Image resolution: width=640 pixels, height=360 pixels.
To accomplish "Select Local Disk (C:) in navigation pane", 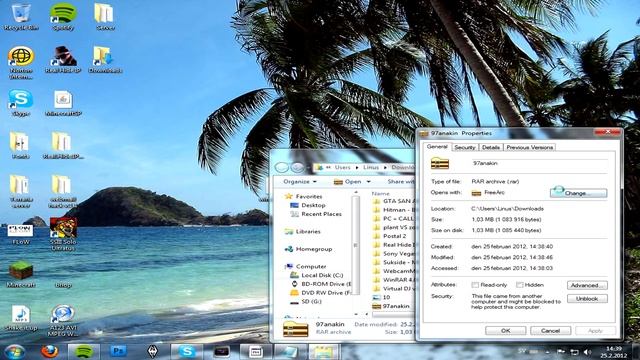I will tap(317, 275).
